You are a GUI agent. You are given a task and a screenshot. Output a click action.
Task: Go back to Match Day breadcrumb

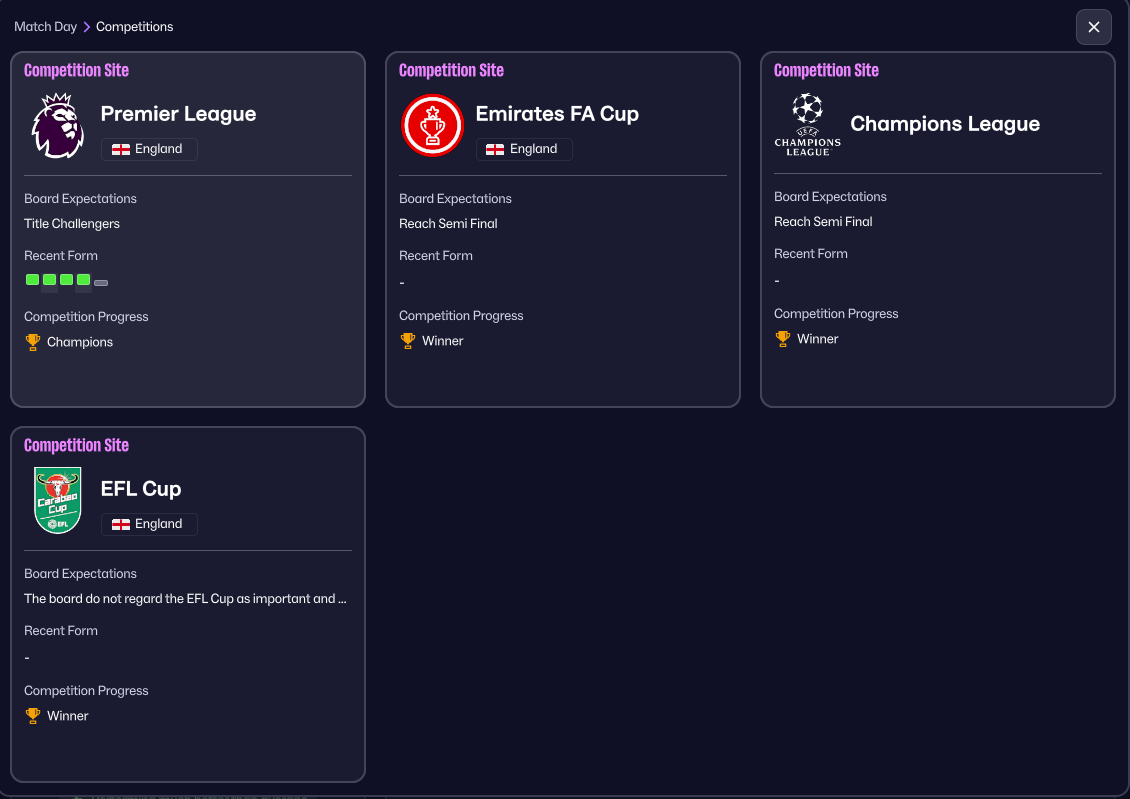[45, 27]
